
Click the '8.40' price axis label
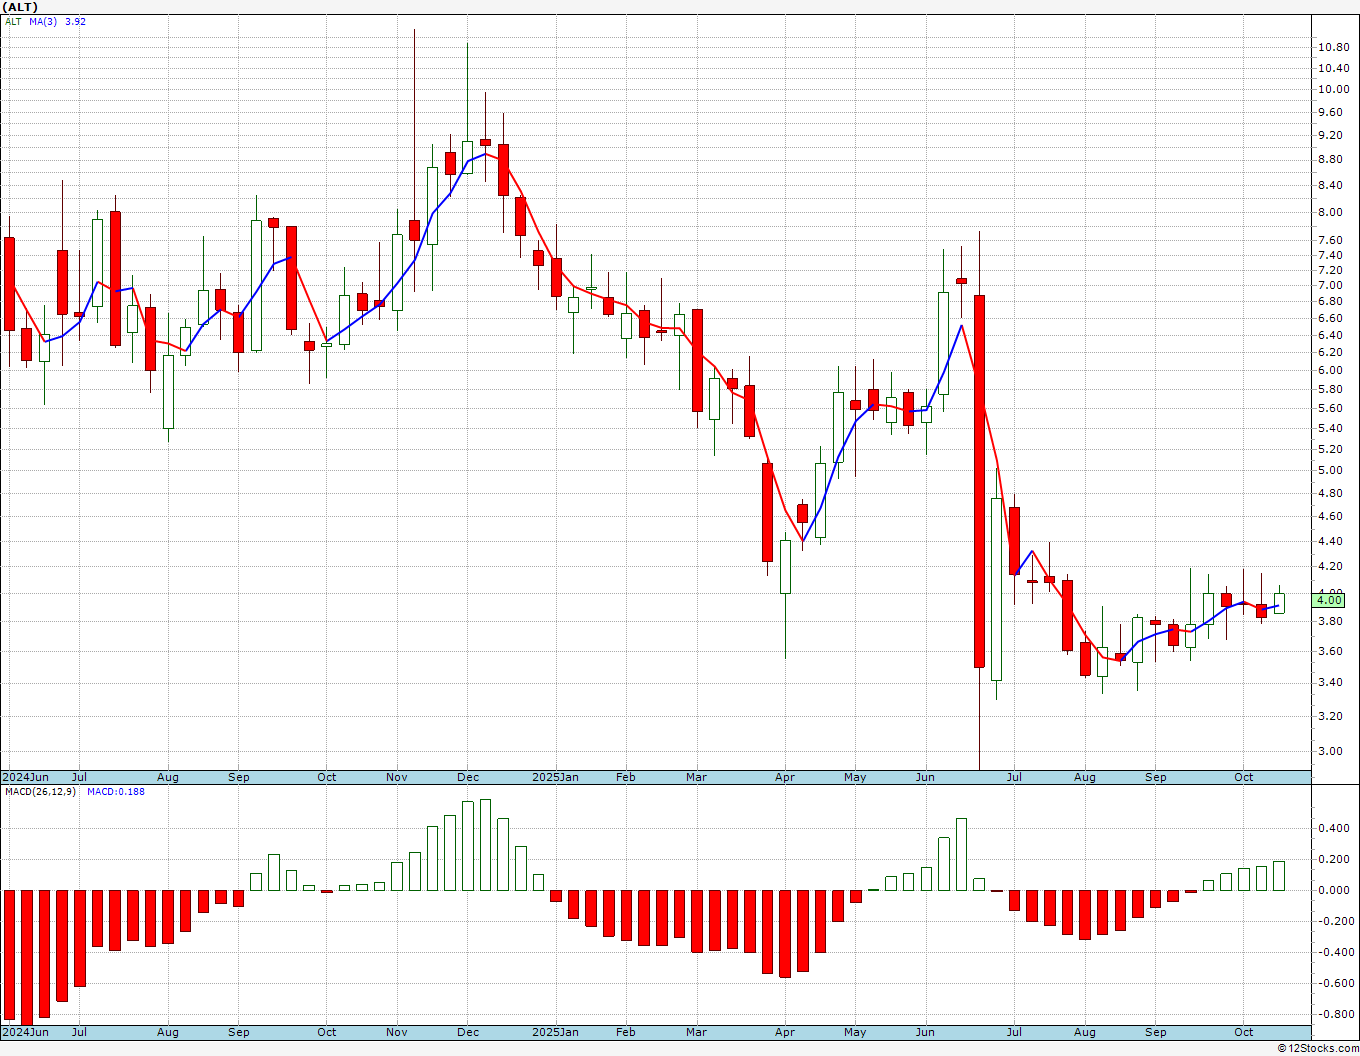pyautogui.click(x=1330, y=186)
